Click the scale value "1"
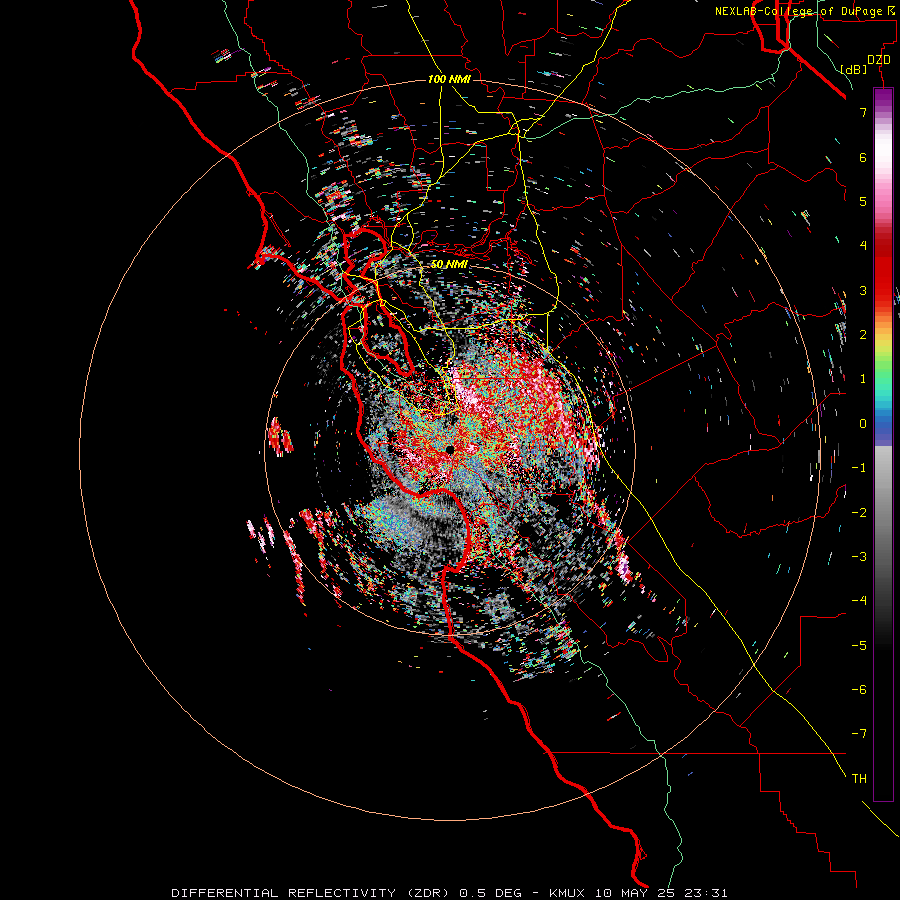Screen dimensions: 900x900 click(863, 379)
